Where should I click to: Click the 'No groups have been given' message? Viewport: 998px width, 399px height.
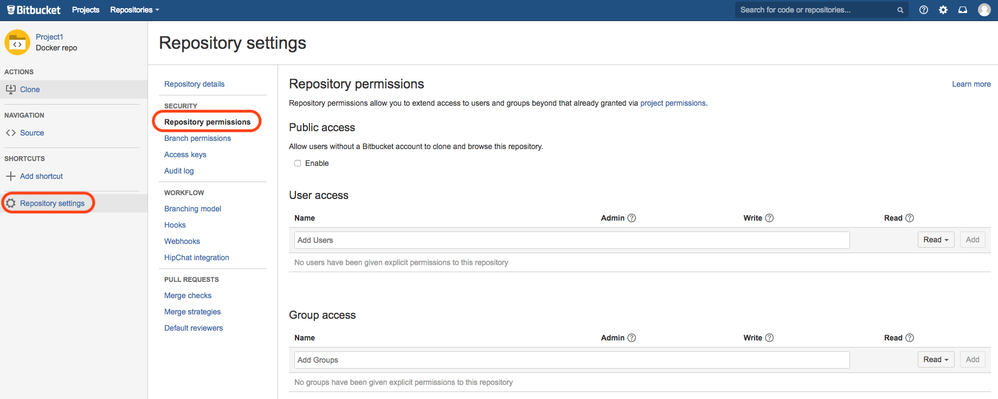(404, 382)
